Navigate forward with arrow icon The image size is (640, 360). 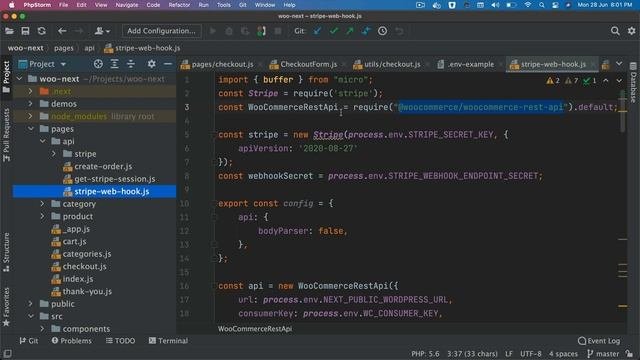pyautogui.click(x=79, y=31)
